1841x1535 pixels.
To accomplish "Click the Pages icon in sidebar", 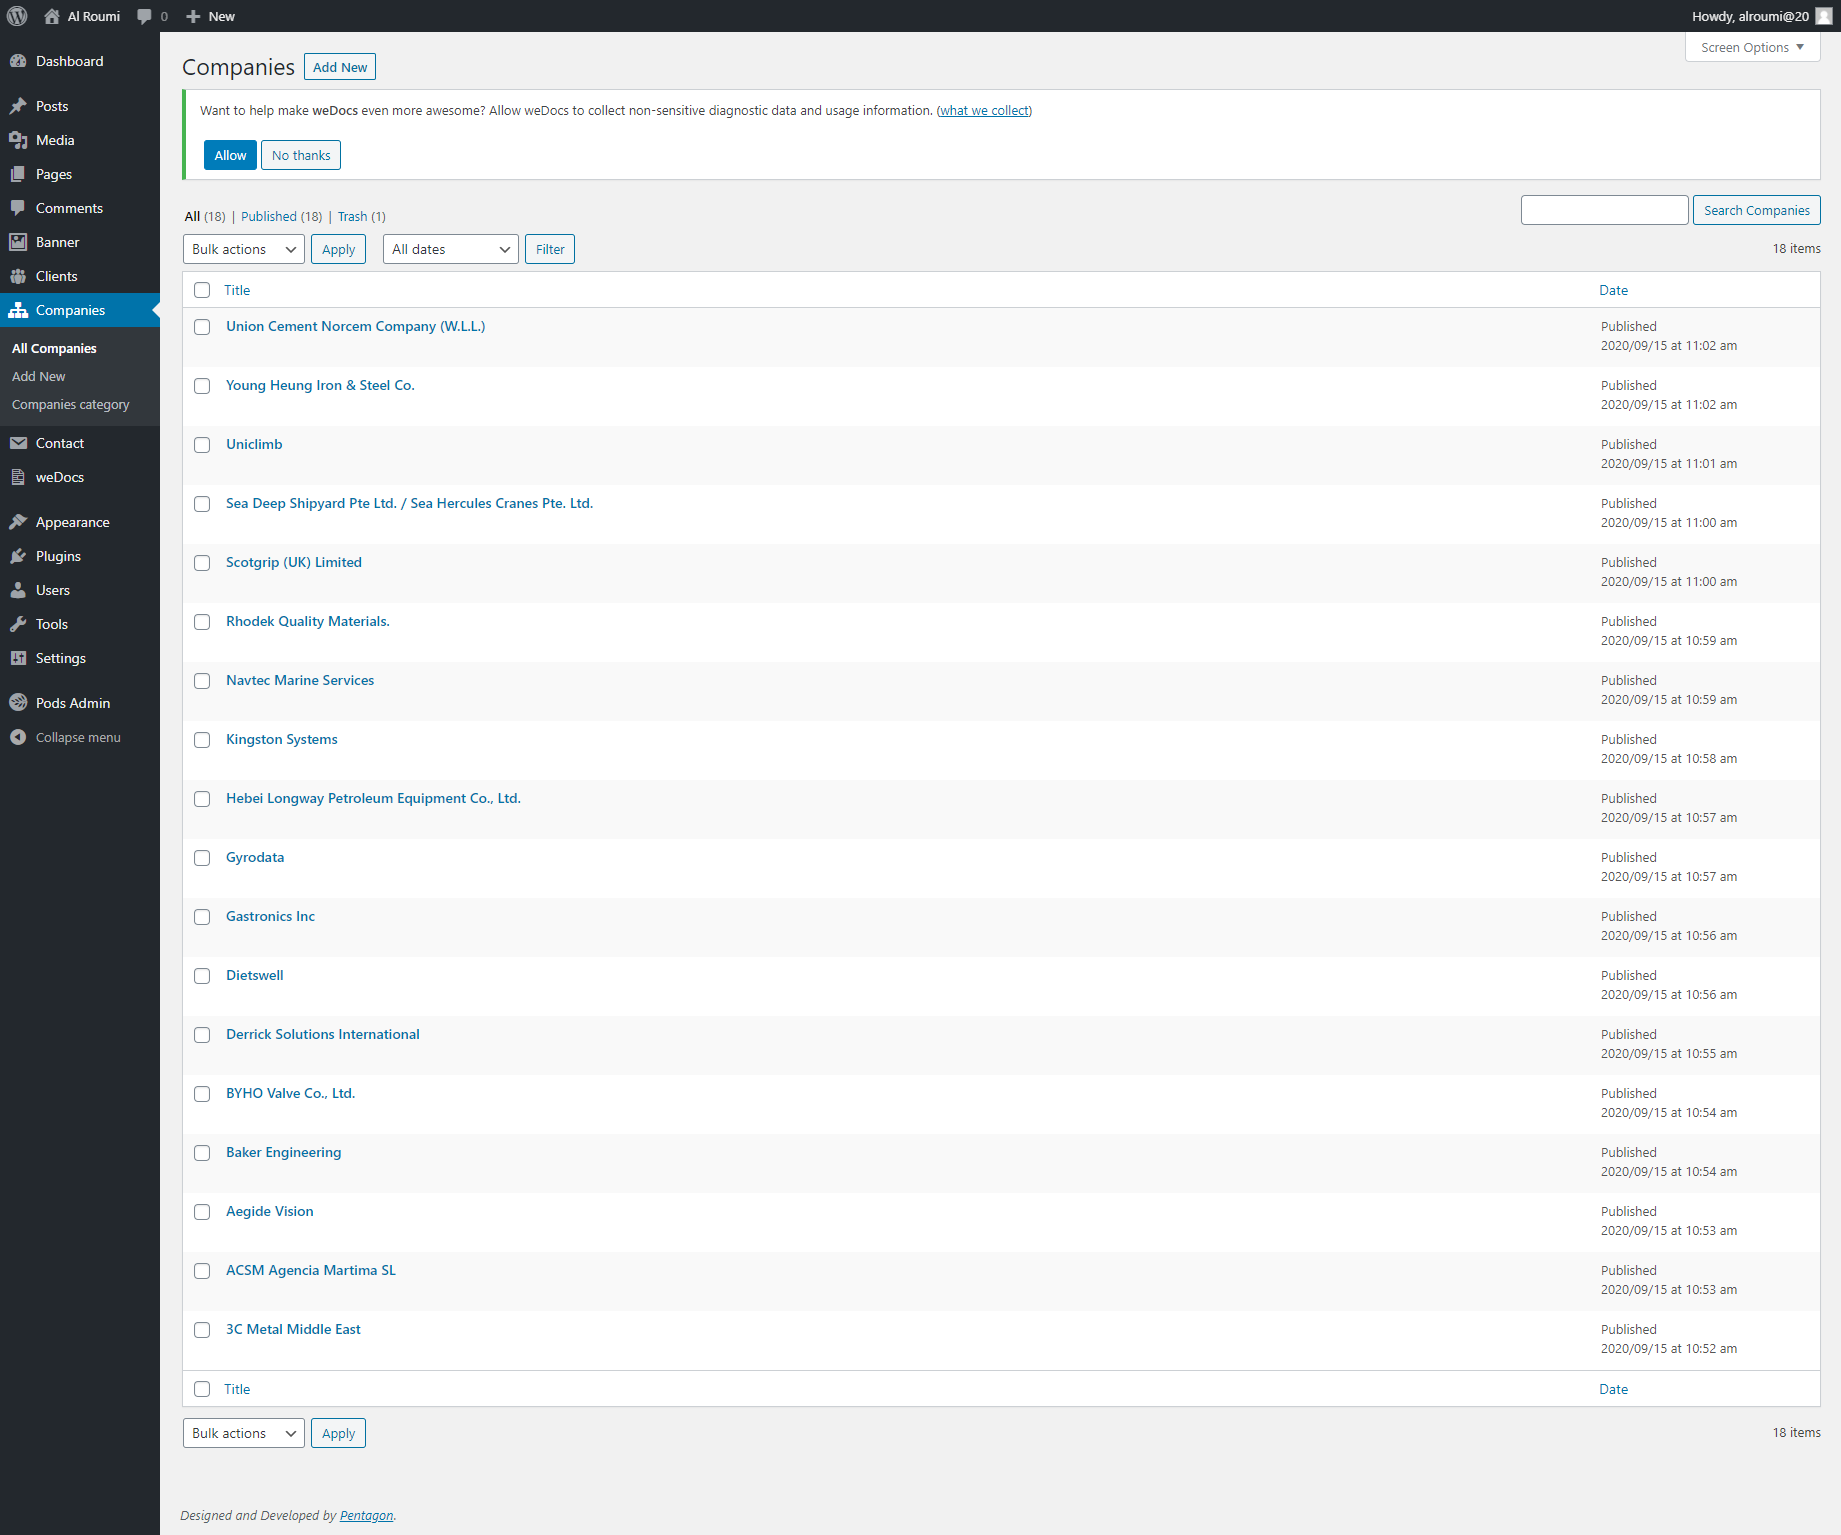I will pos(18,174).
